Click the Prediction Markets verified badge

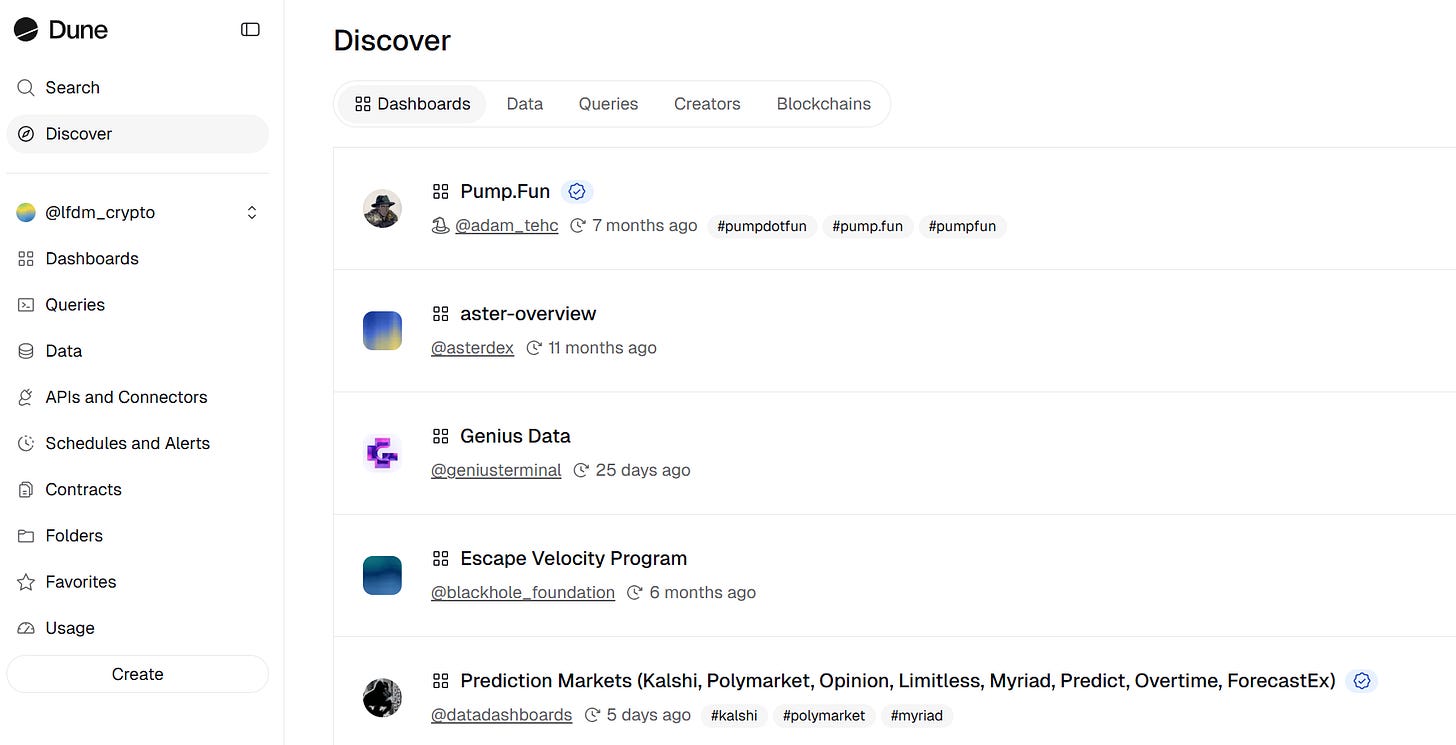tap(1361, 681)
